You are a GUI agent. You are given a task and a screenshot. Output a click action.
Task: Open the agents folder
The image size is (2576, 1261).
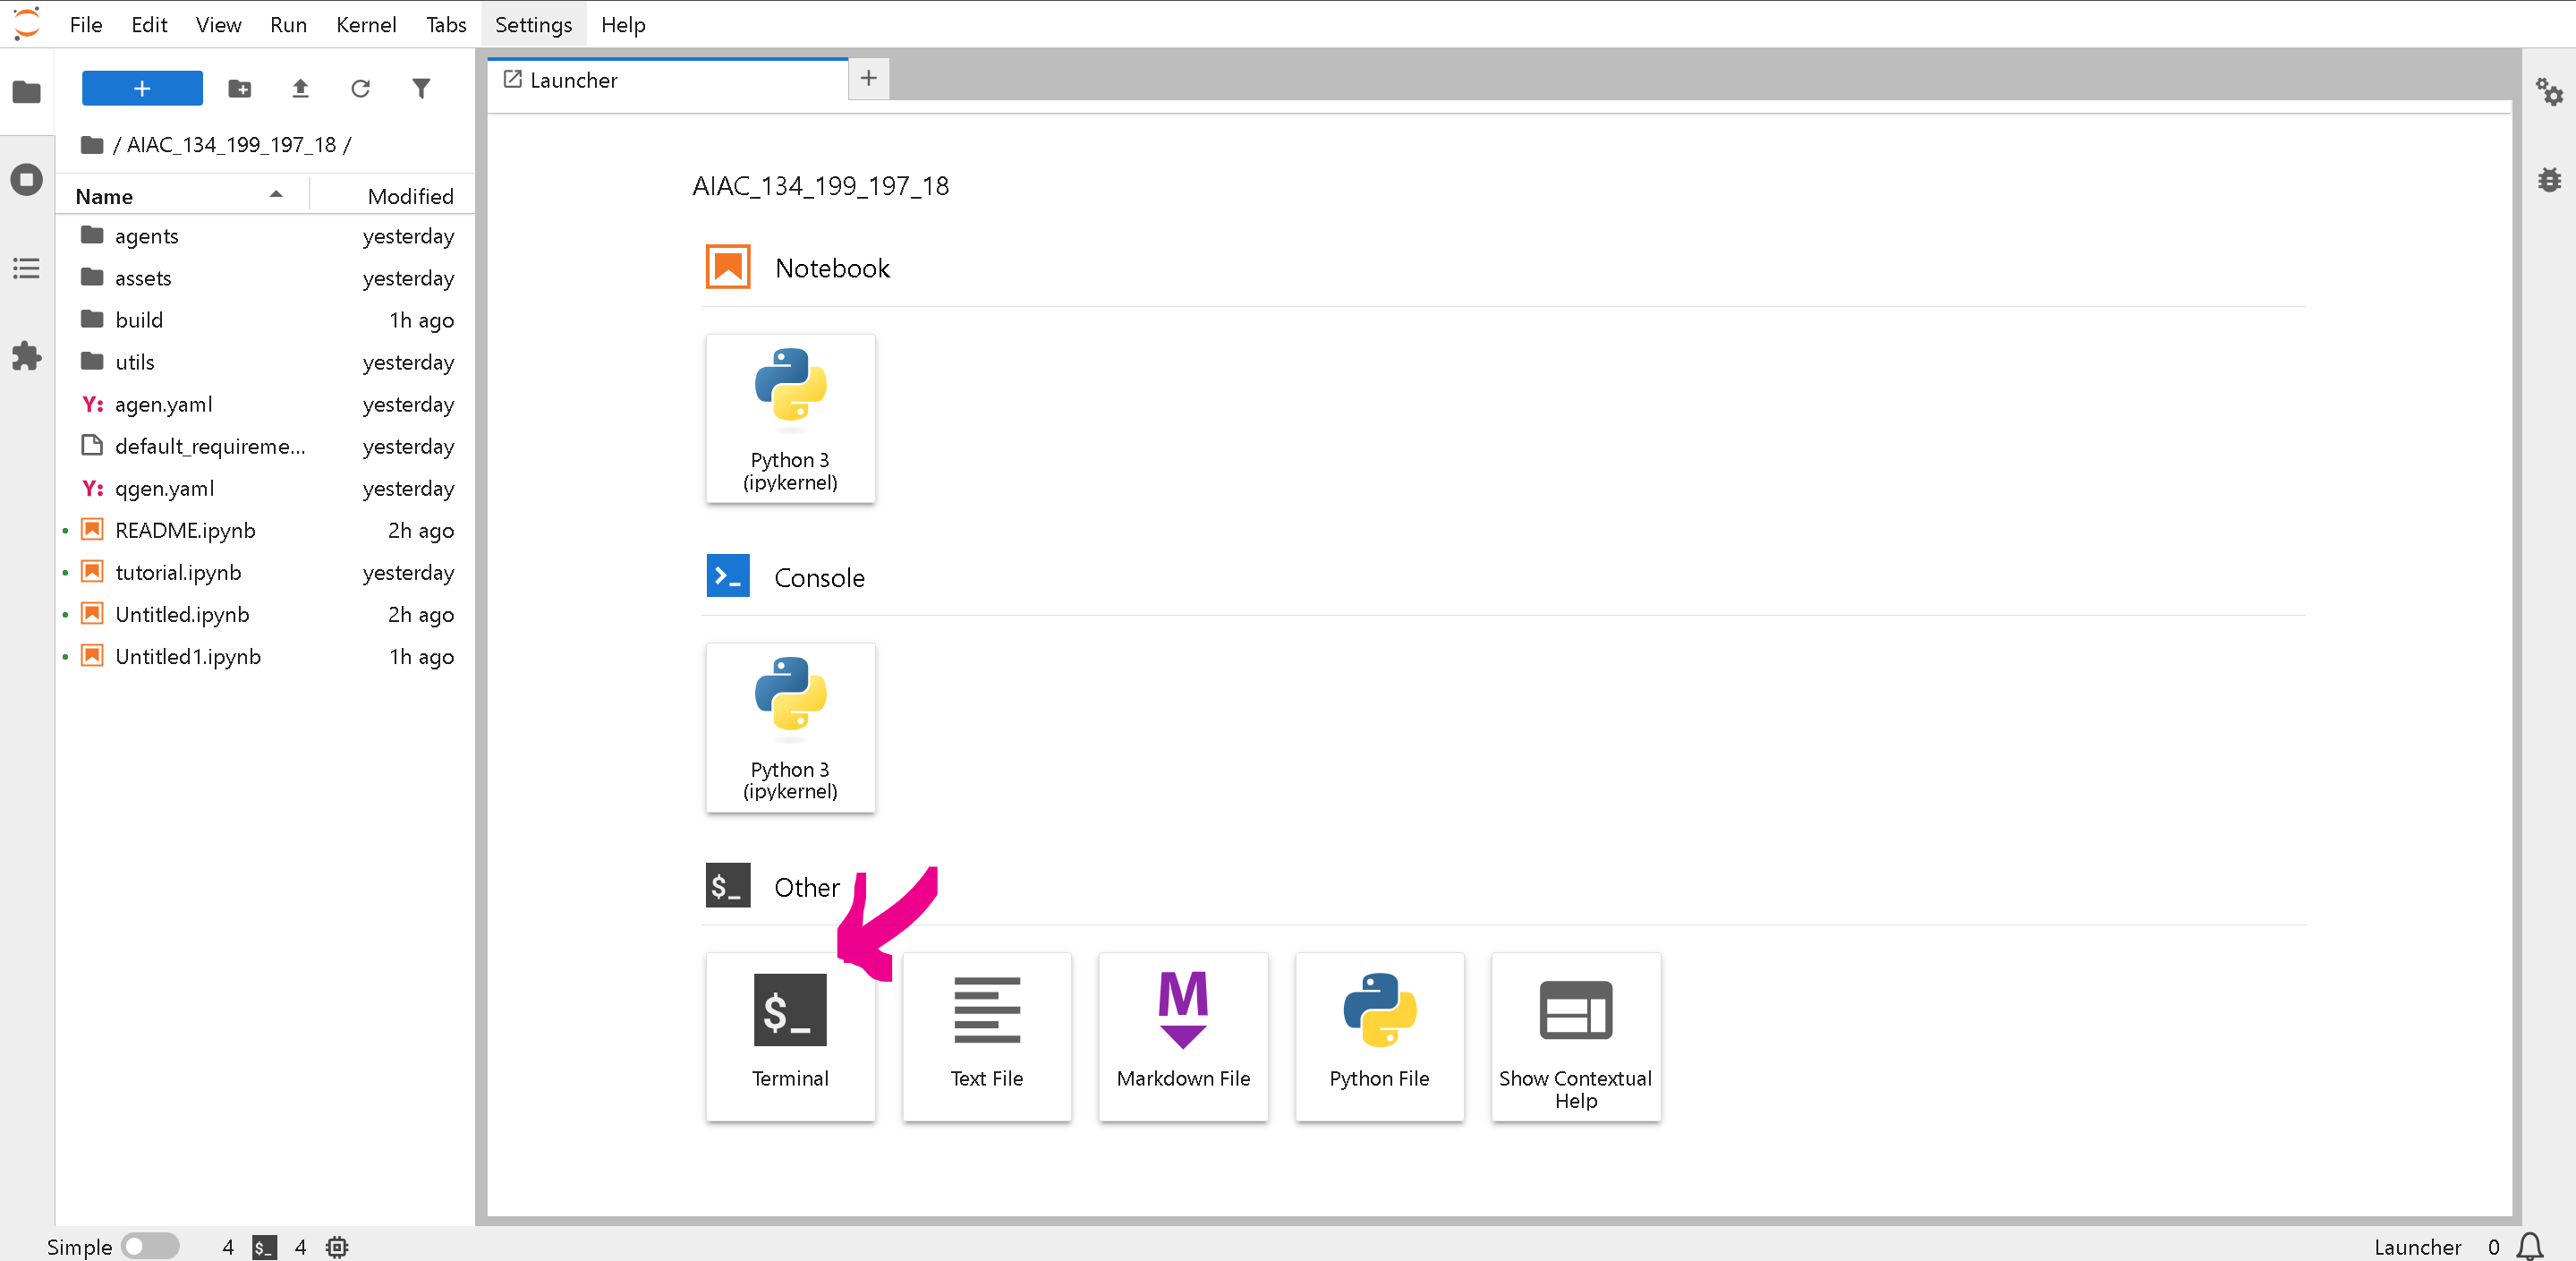coord(146,236)
